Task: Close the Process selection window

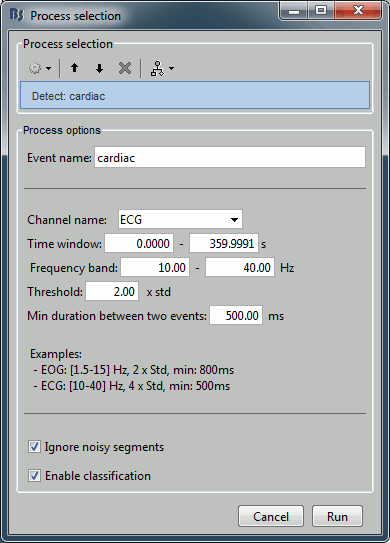Action: point(358,11)
